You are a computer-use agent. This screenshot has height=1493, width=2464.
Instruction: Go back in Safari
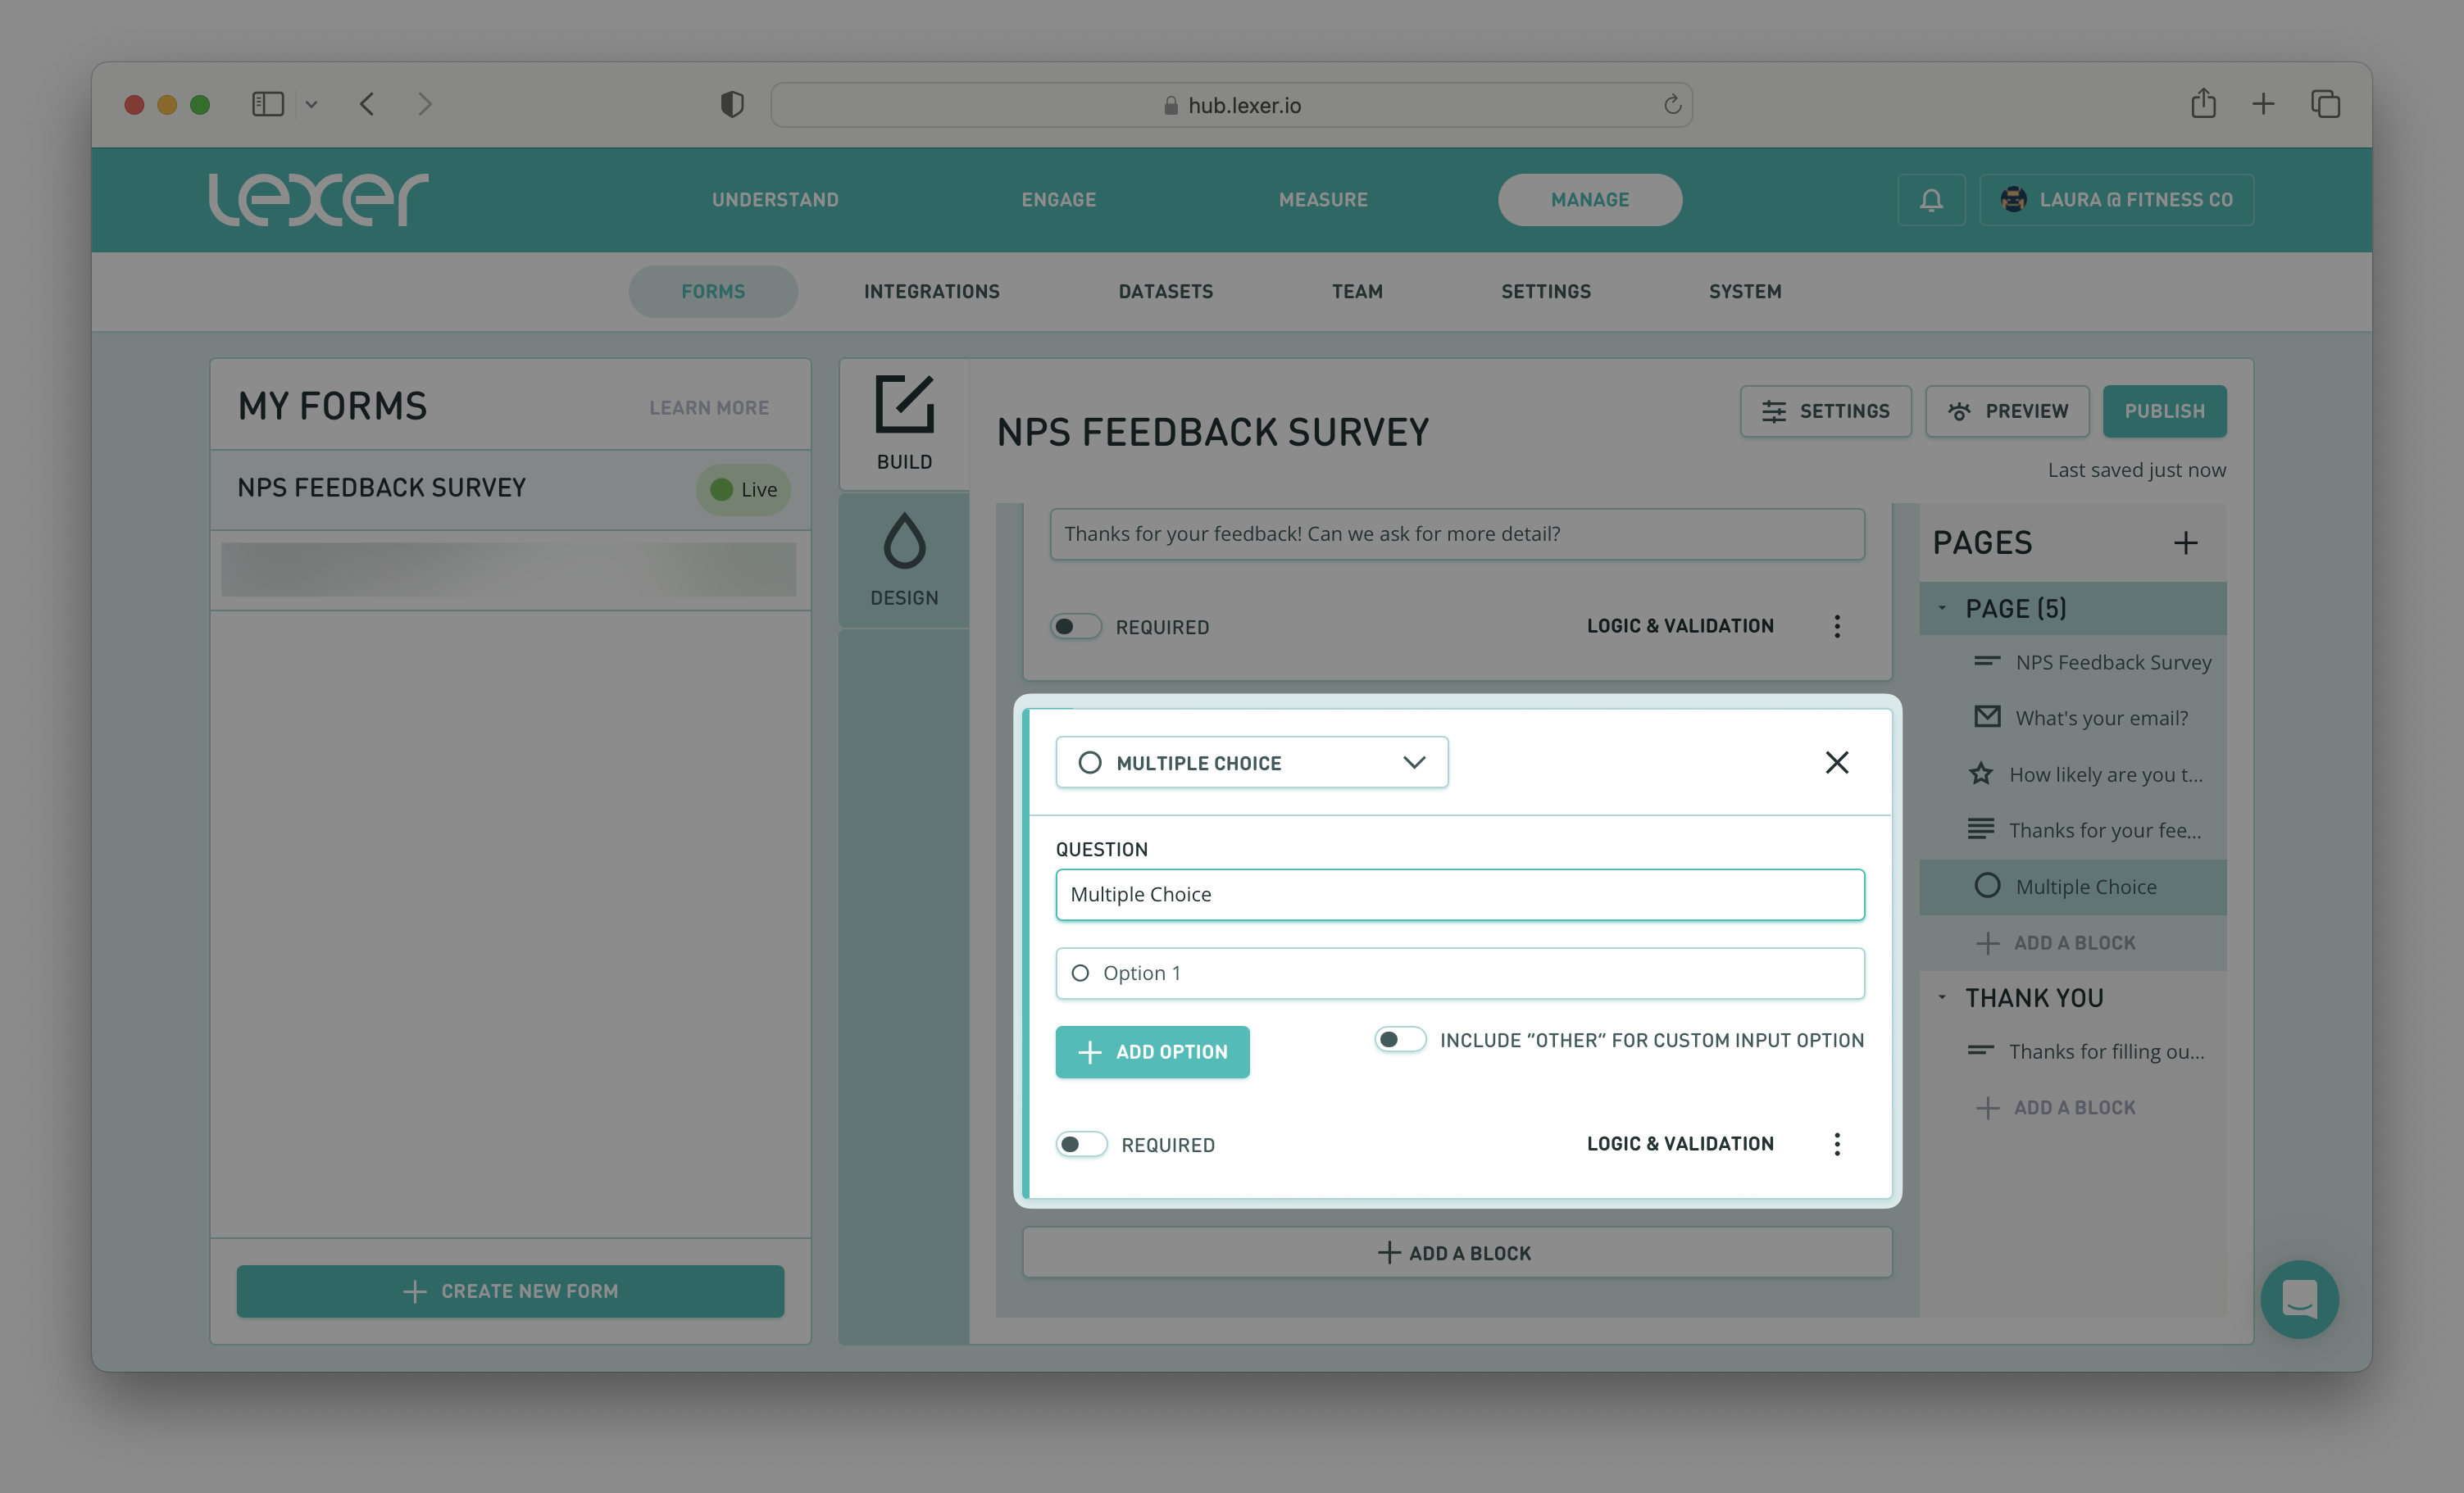[x=367, y=104]
